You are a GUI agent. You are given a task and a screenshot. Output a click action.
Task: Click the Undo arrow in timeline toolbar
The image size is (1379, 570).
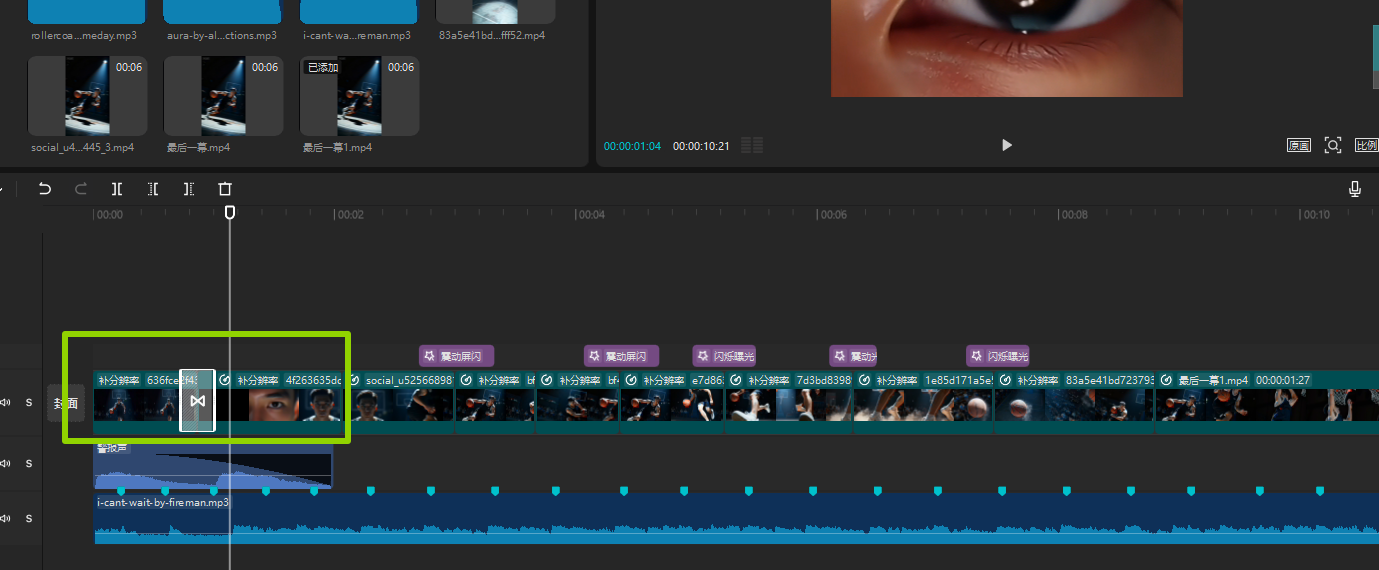click(x=45, y=188)
